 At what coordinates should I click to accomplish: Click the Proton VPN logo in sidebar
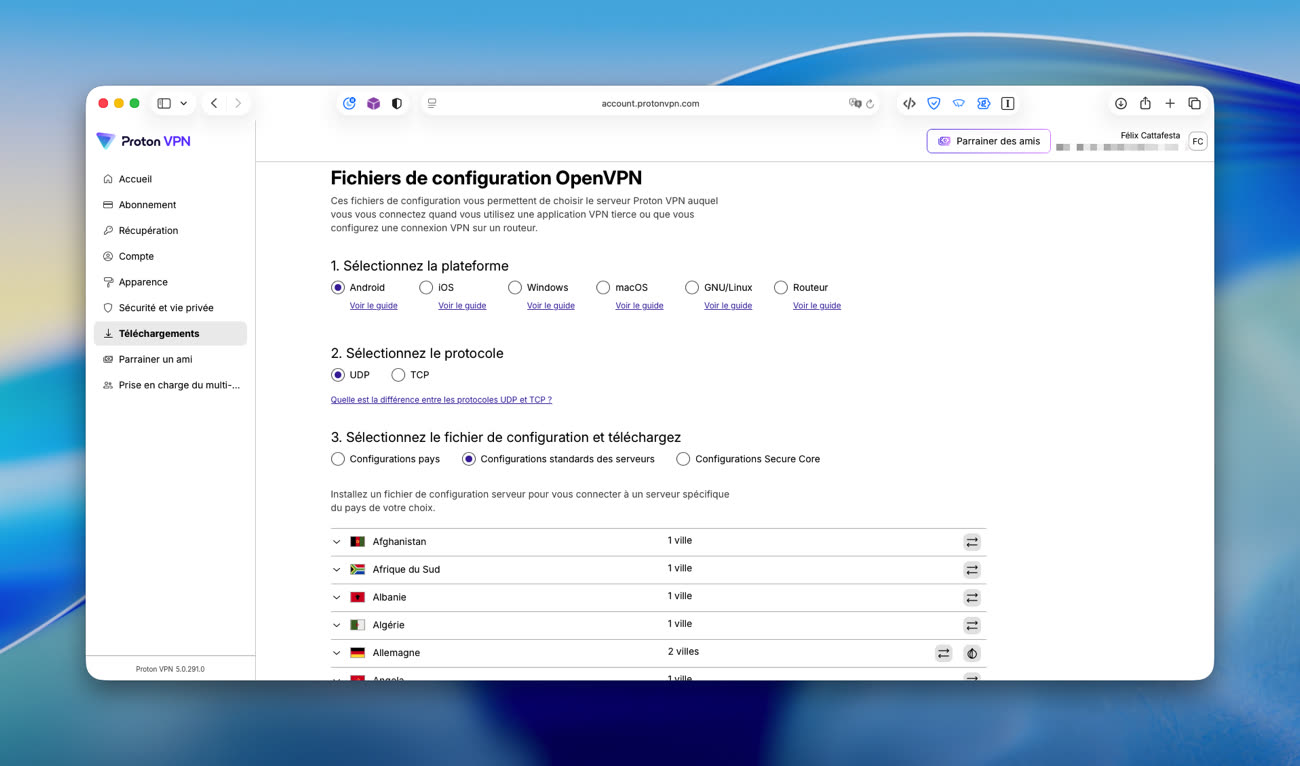click(x=143, y=141)
